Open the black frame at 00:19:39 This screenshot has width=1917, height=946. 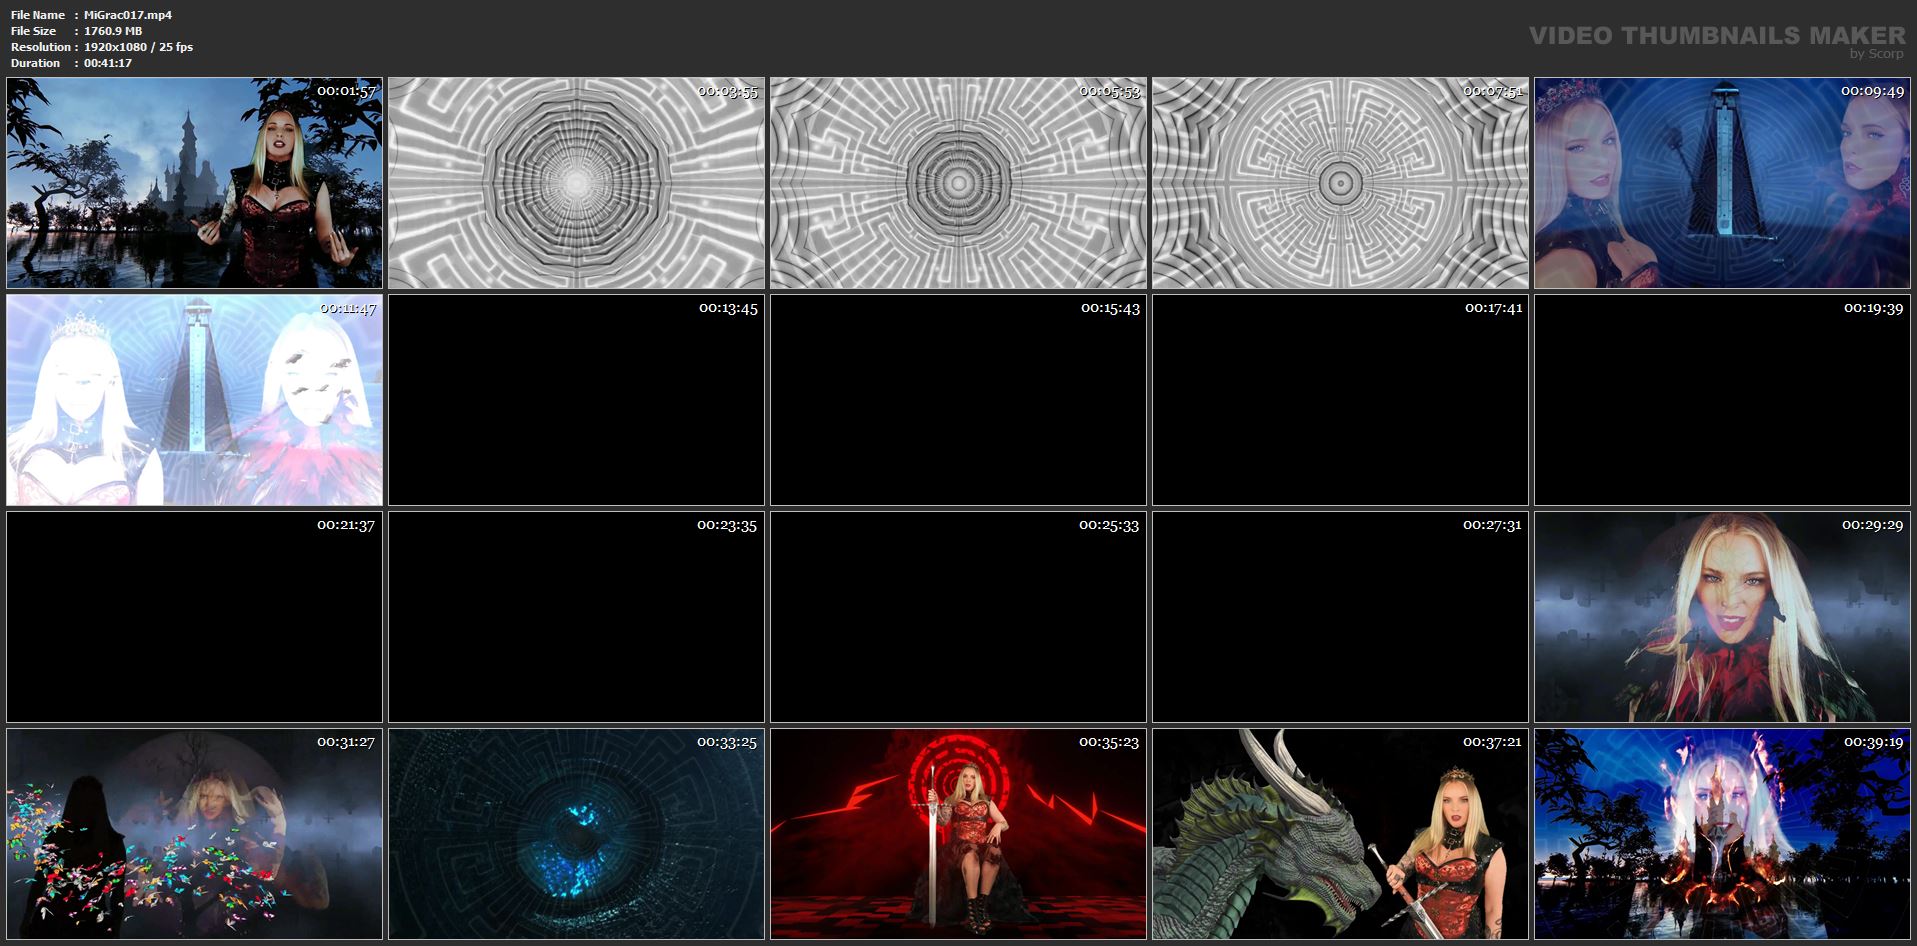(x=1722, y=400)
